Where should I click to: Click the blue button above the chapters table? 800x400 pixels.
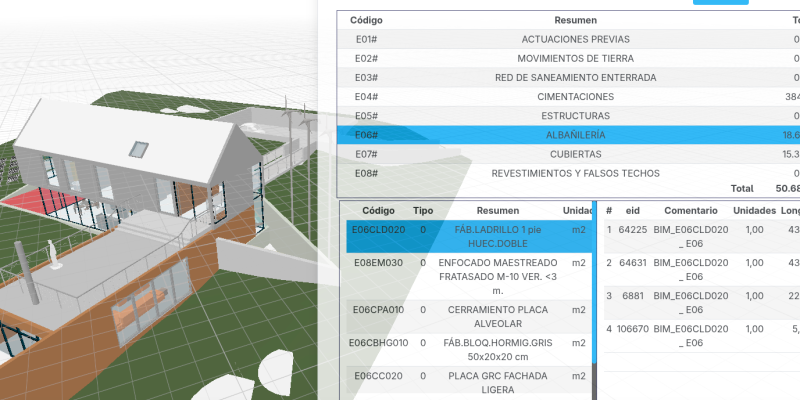(720, 2)
